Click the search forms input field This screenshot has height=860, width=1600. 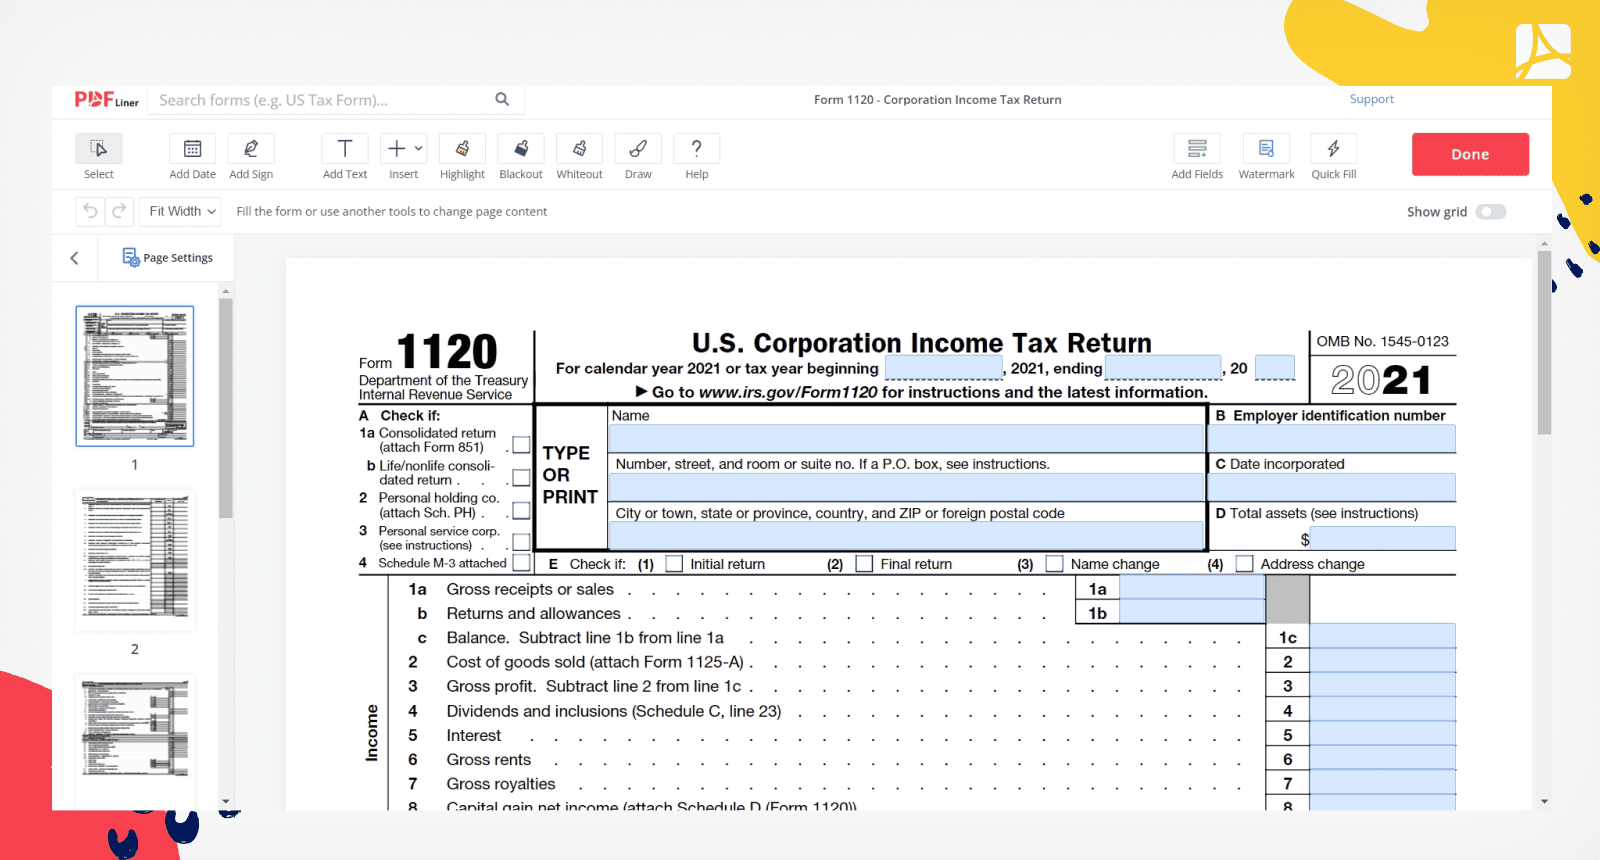320,100
